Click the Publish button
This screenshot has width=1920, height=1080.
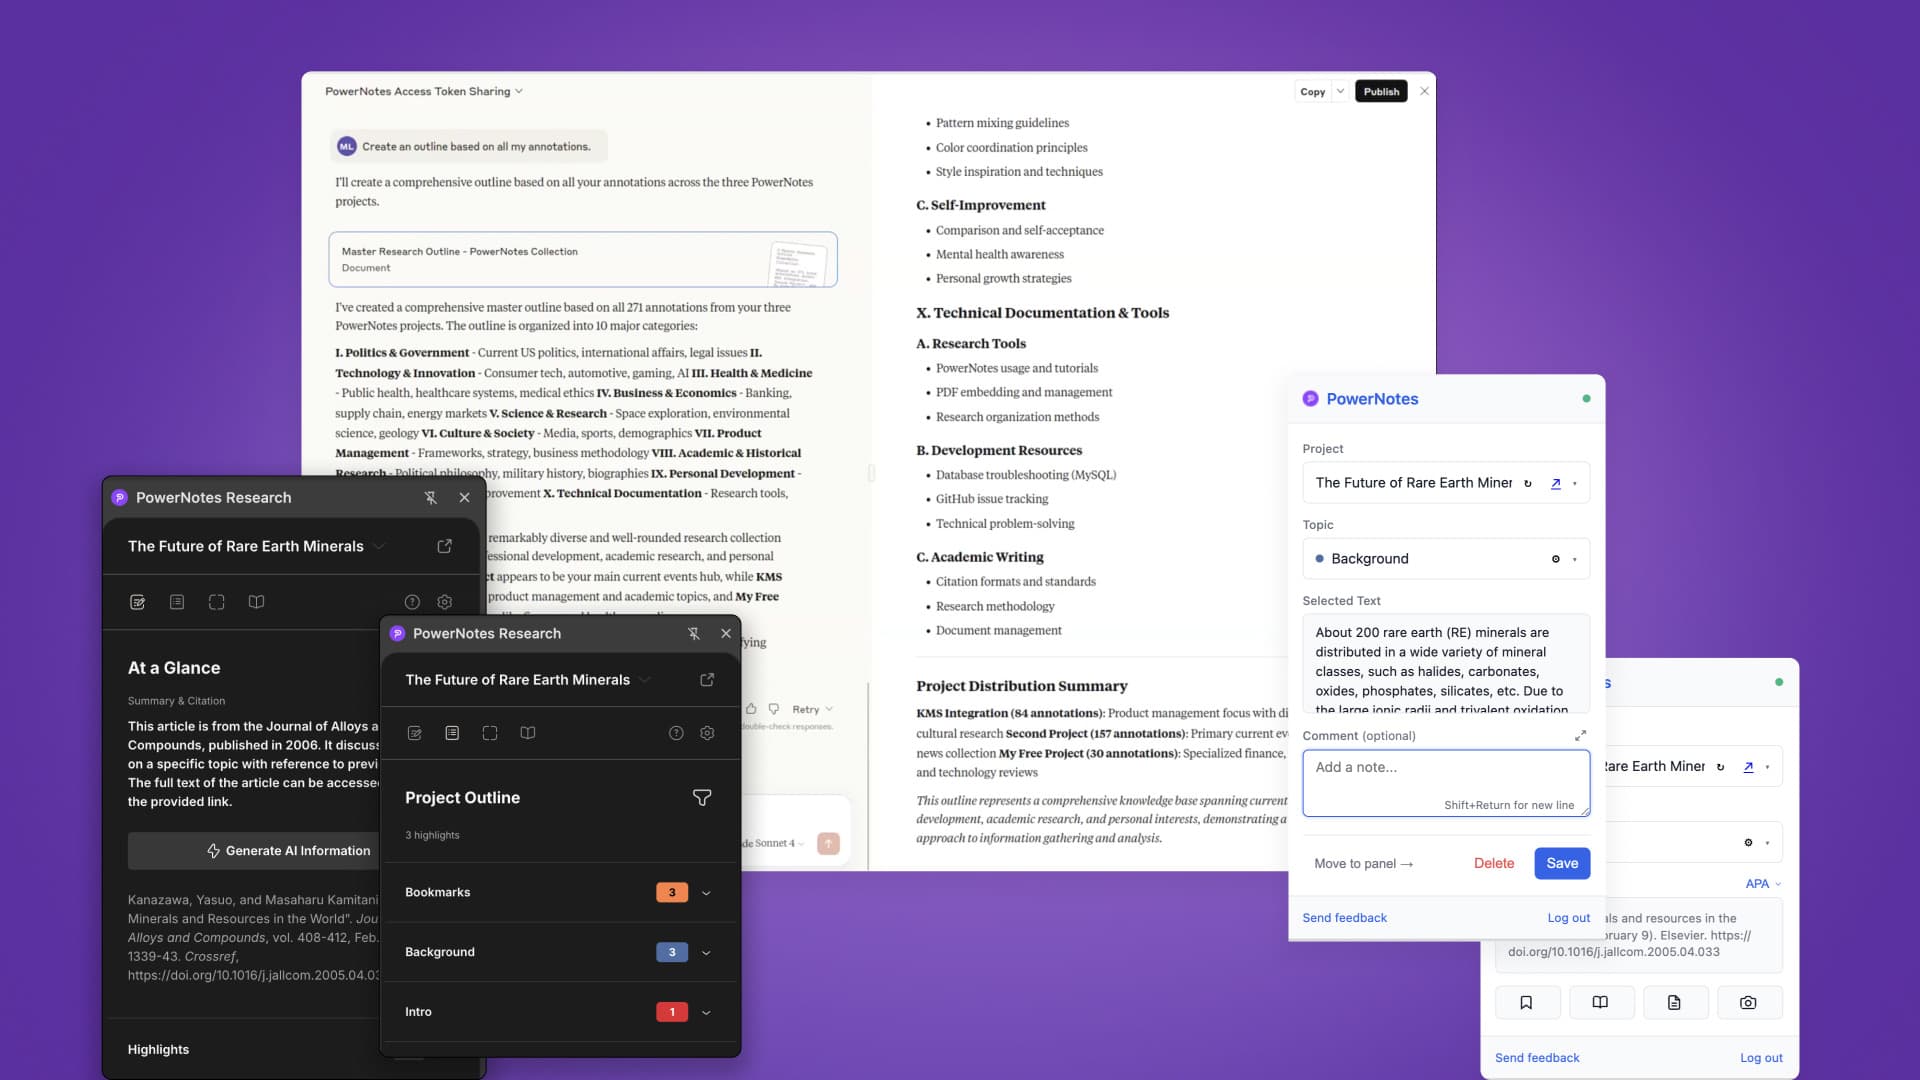pos(1381,91)
